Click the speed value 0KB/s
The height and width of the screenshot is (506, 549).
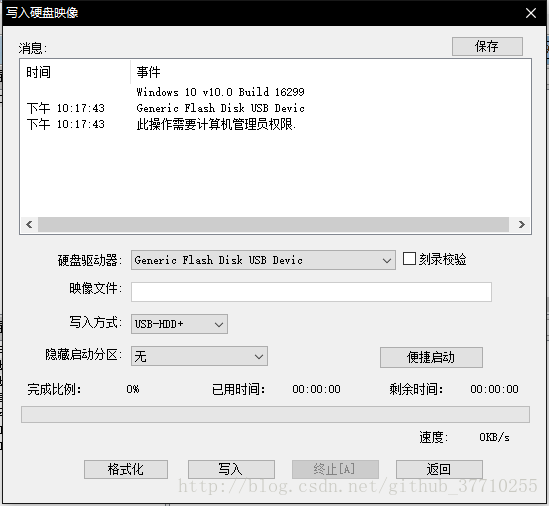click(494, 437)
